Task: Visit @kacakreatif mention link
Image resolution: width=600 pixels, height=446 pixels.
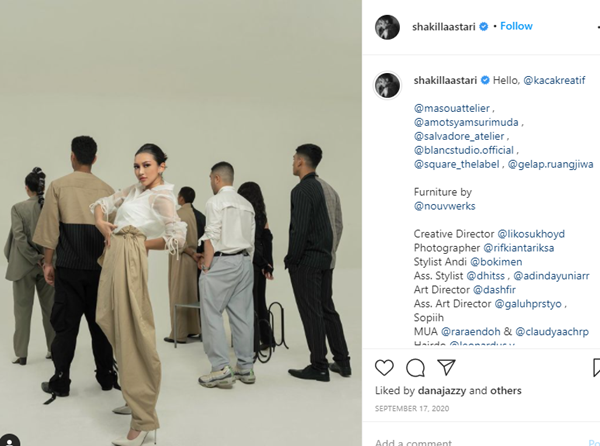Action: (554, 80)
